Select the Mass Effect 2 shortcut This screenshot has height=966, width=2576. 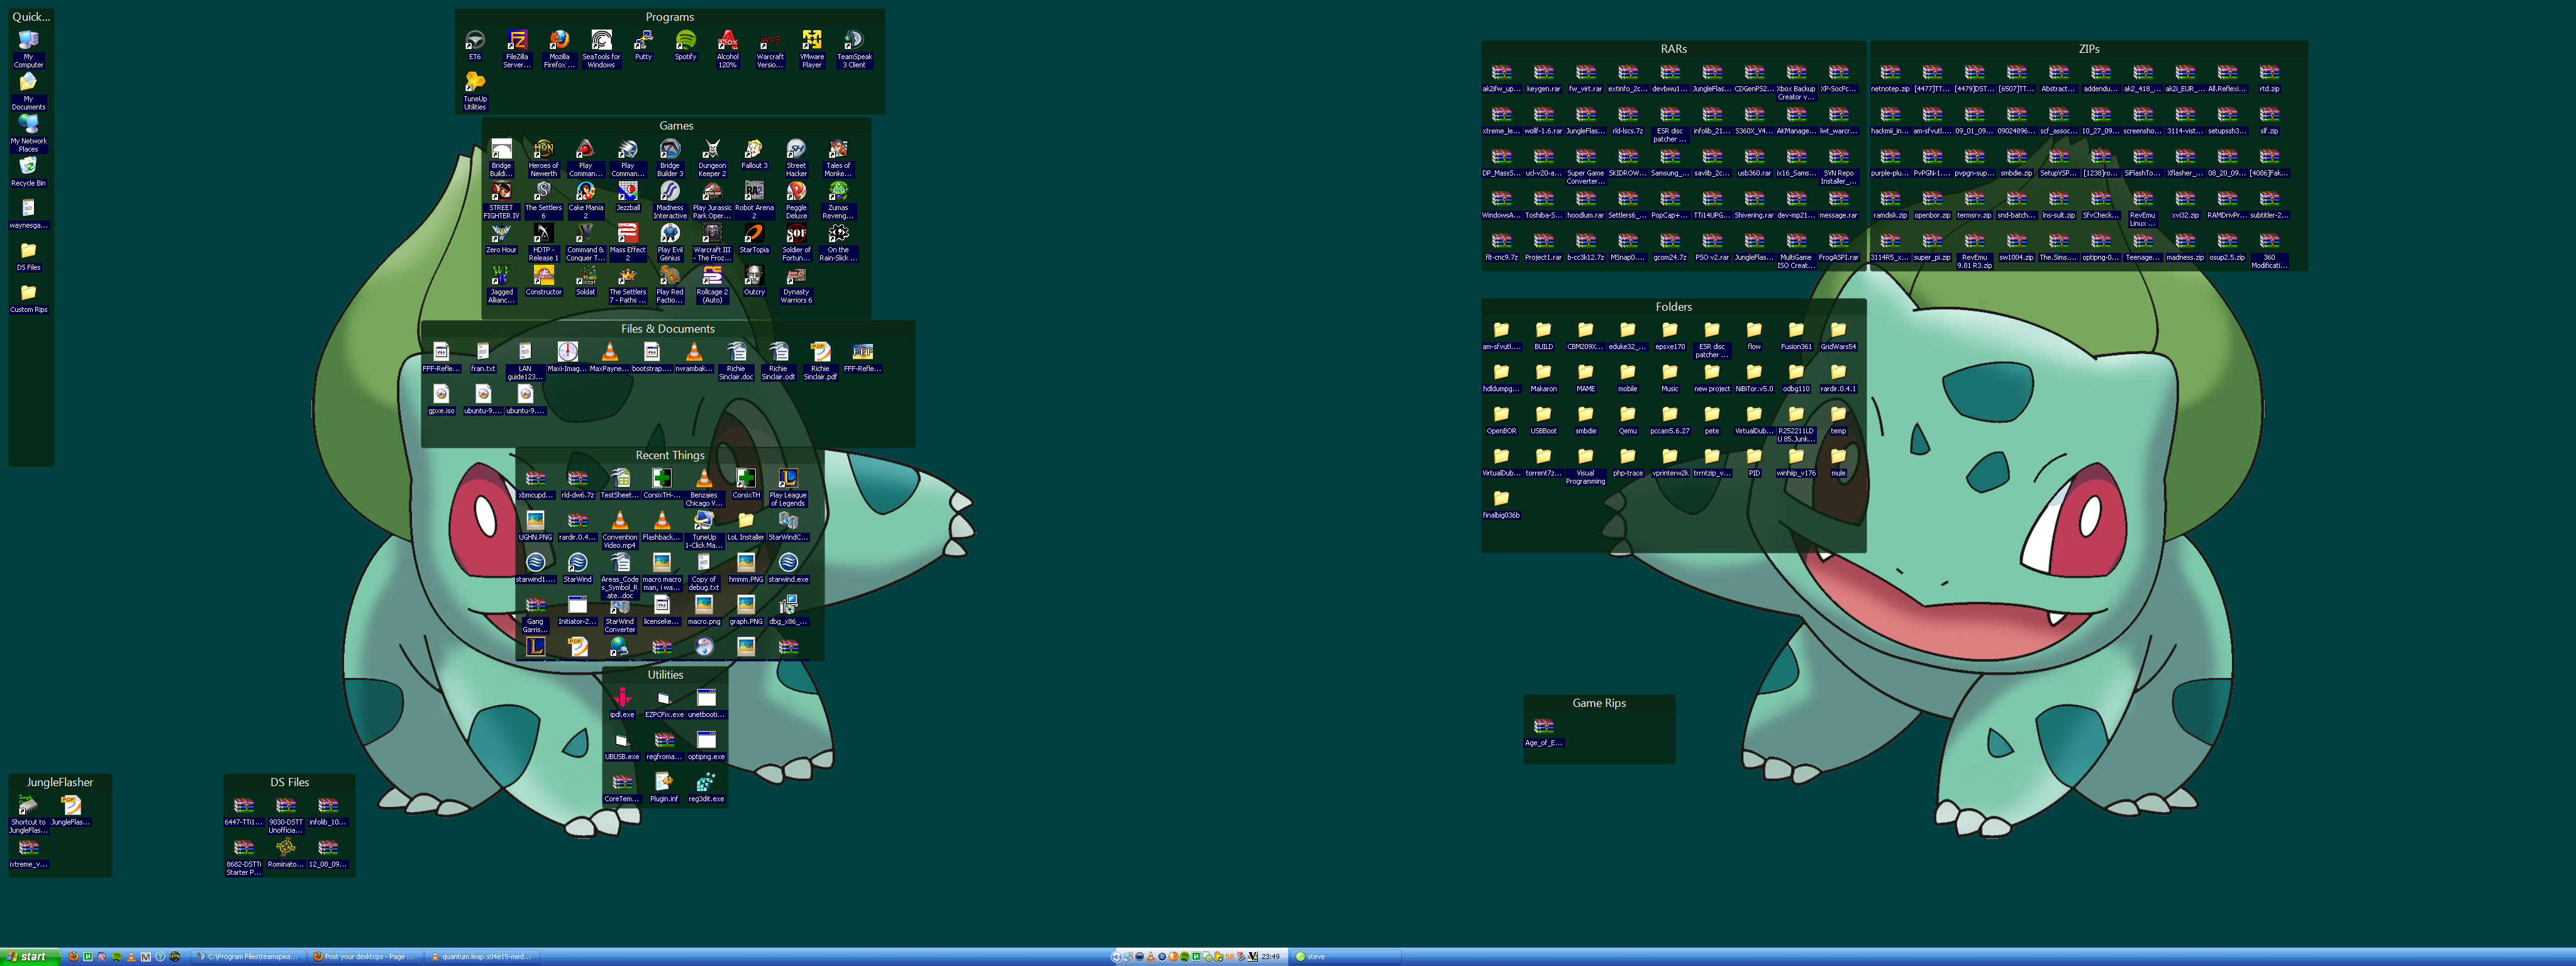point(628,234)
